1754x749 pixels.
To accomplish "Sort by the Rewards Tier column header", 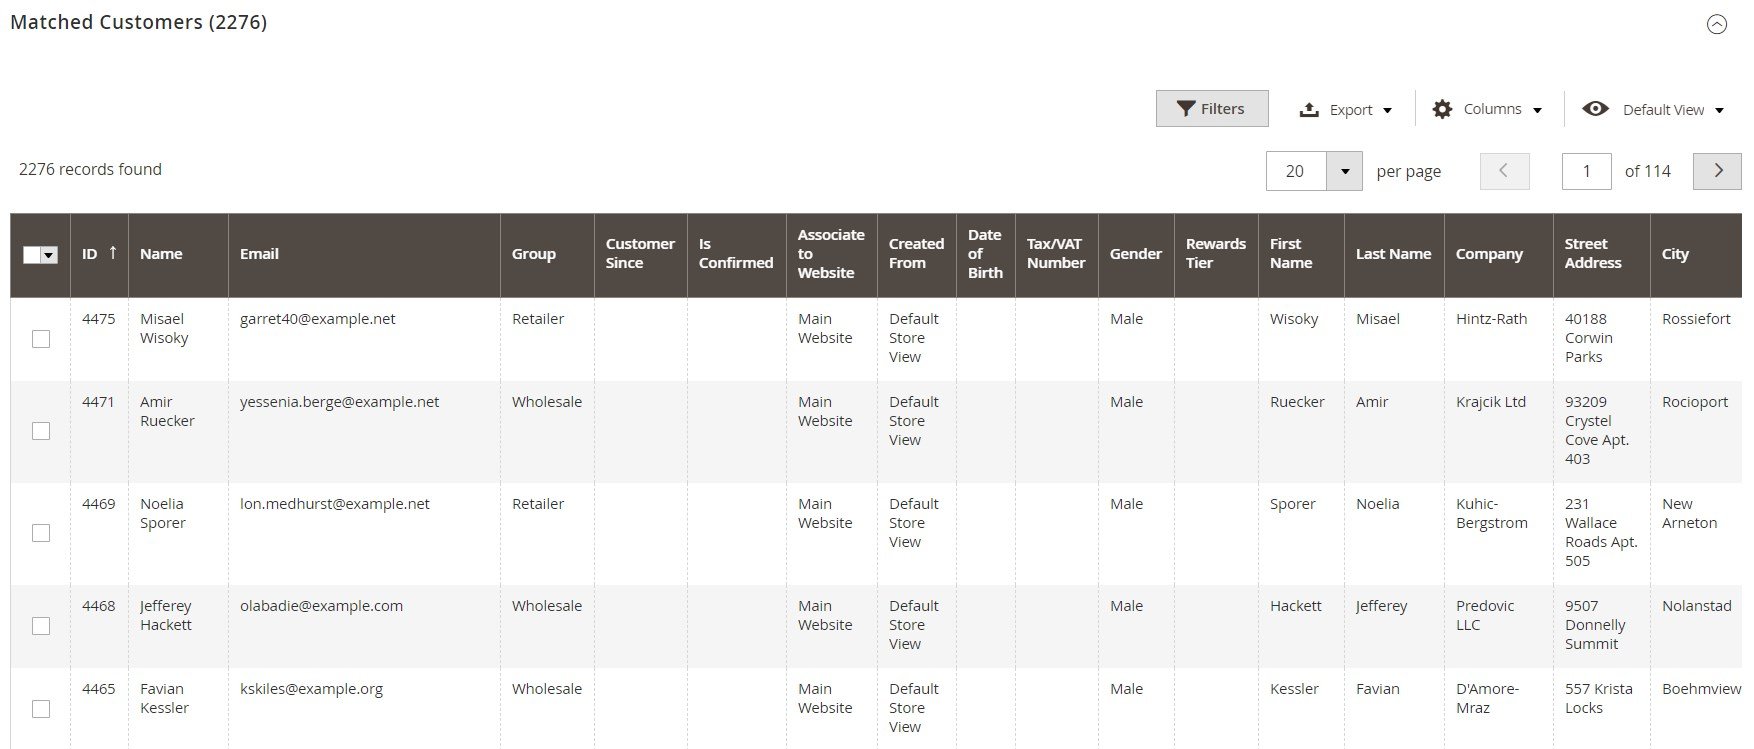I will tap(1216, 254).
